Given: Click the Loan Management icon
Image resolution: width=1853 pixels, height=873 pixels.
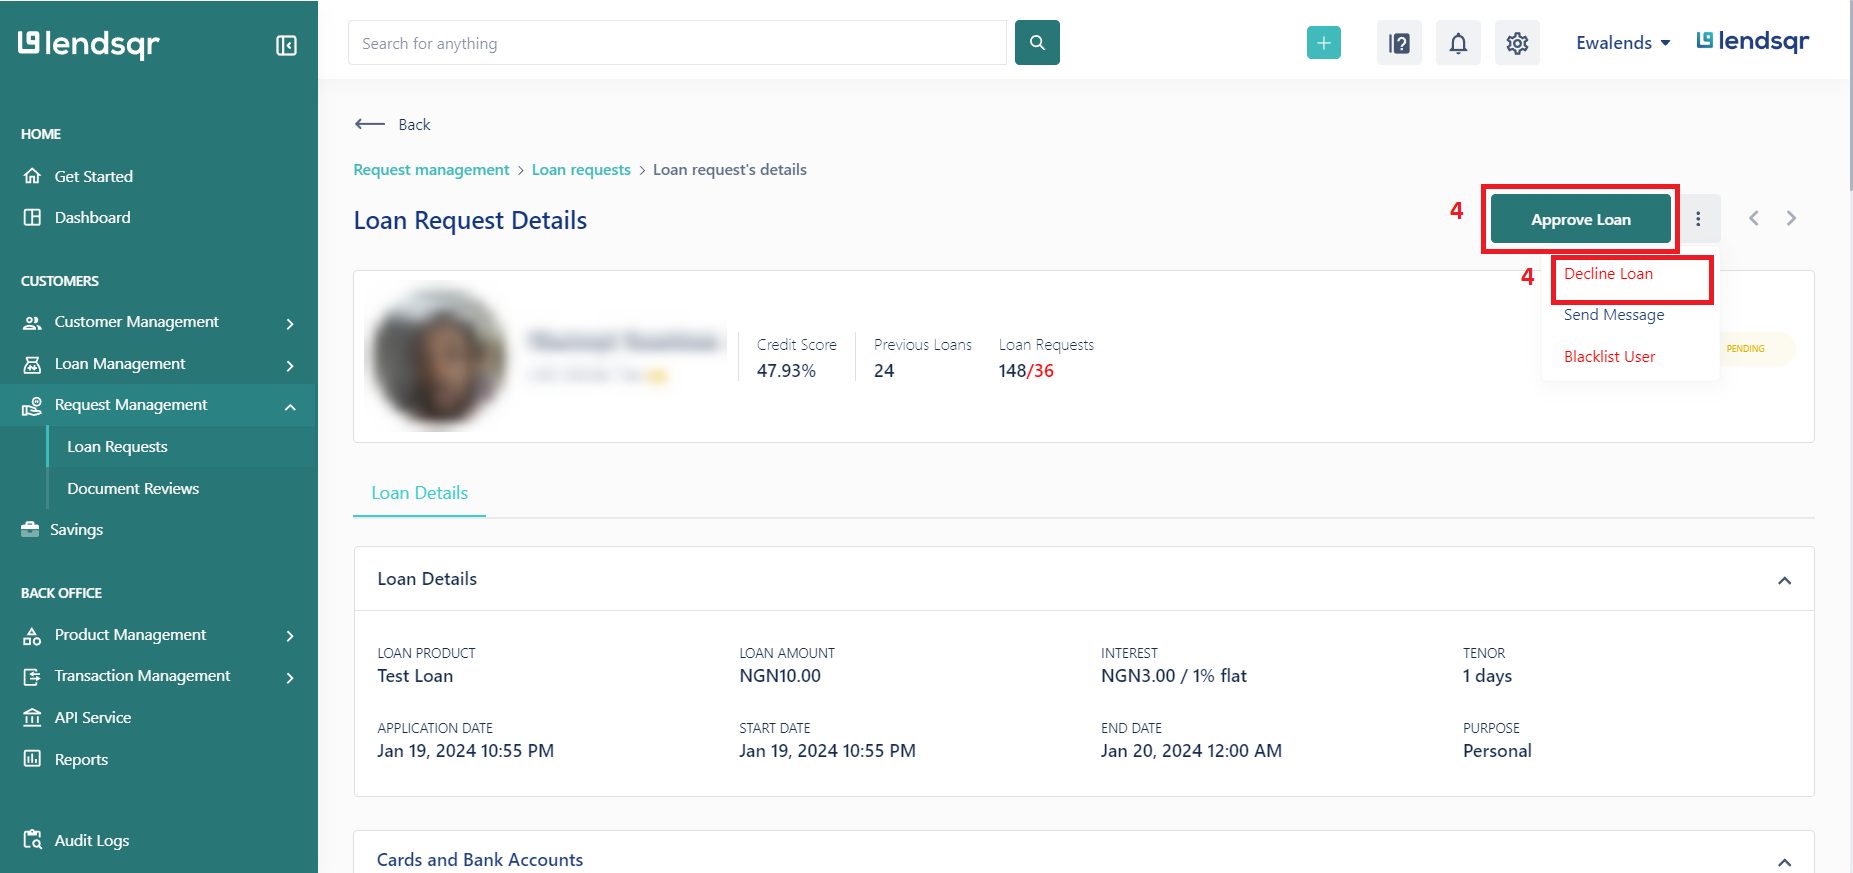Looking at the screenshot, I should 32,364.
